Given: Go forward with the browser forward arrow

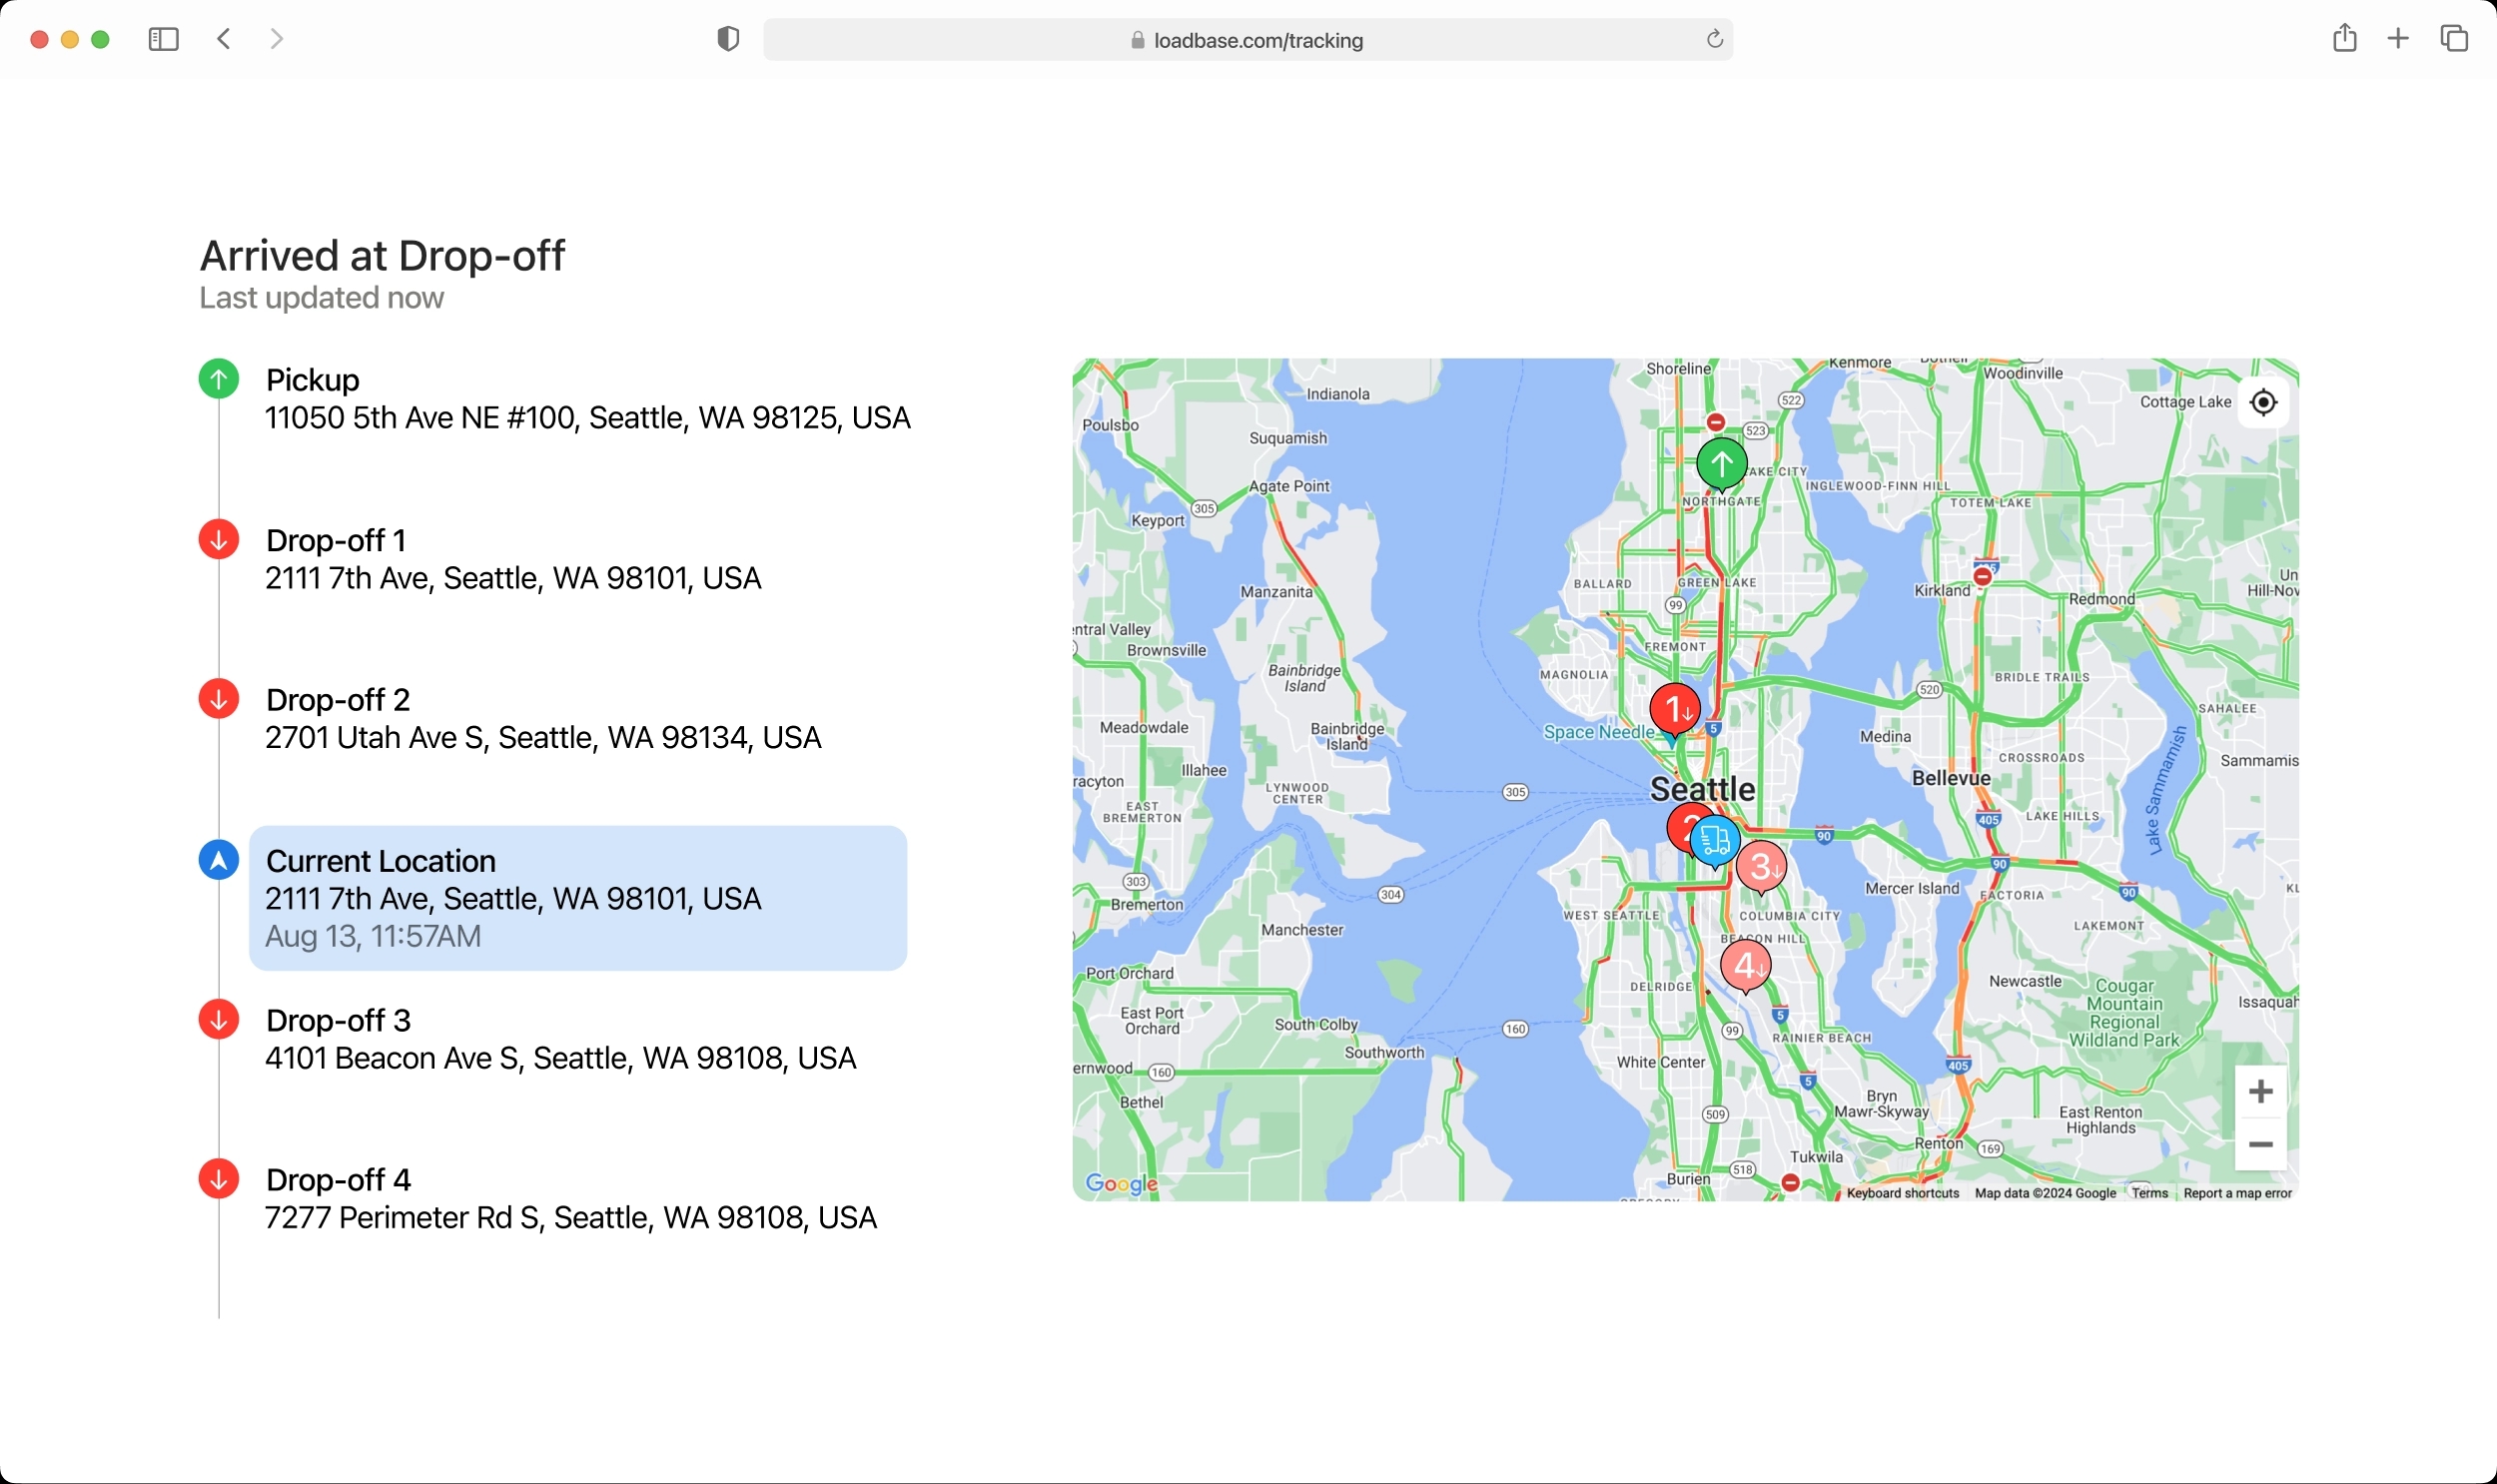Looking at the screenshot, I should click(277, 39).
